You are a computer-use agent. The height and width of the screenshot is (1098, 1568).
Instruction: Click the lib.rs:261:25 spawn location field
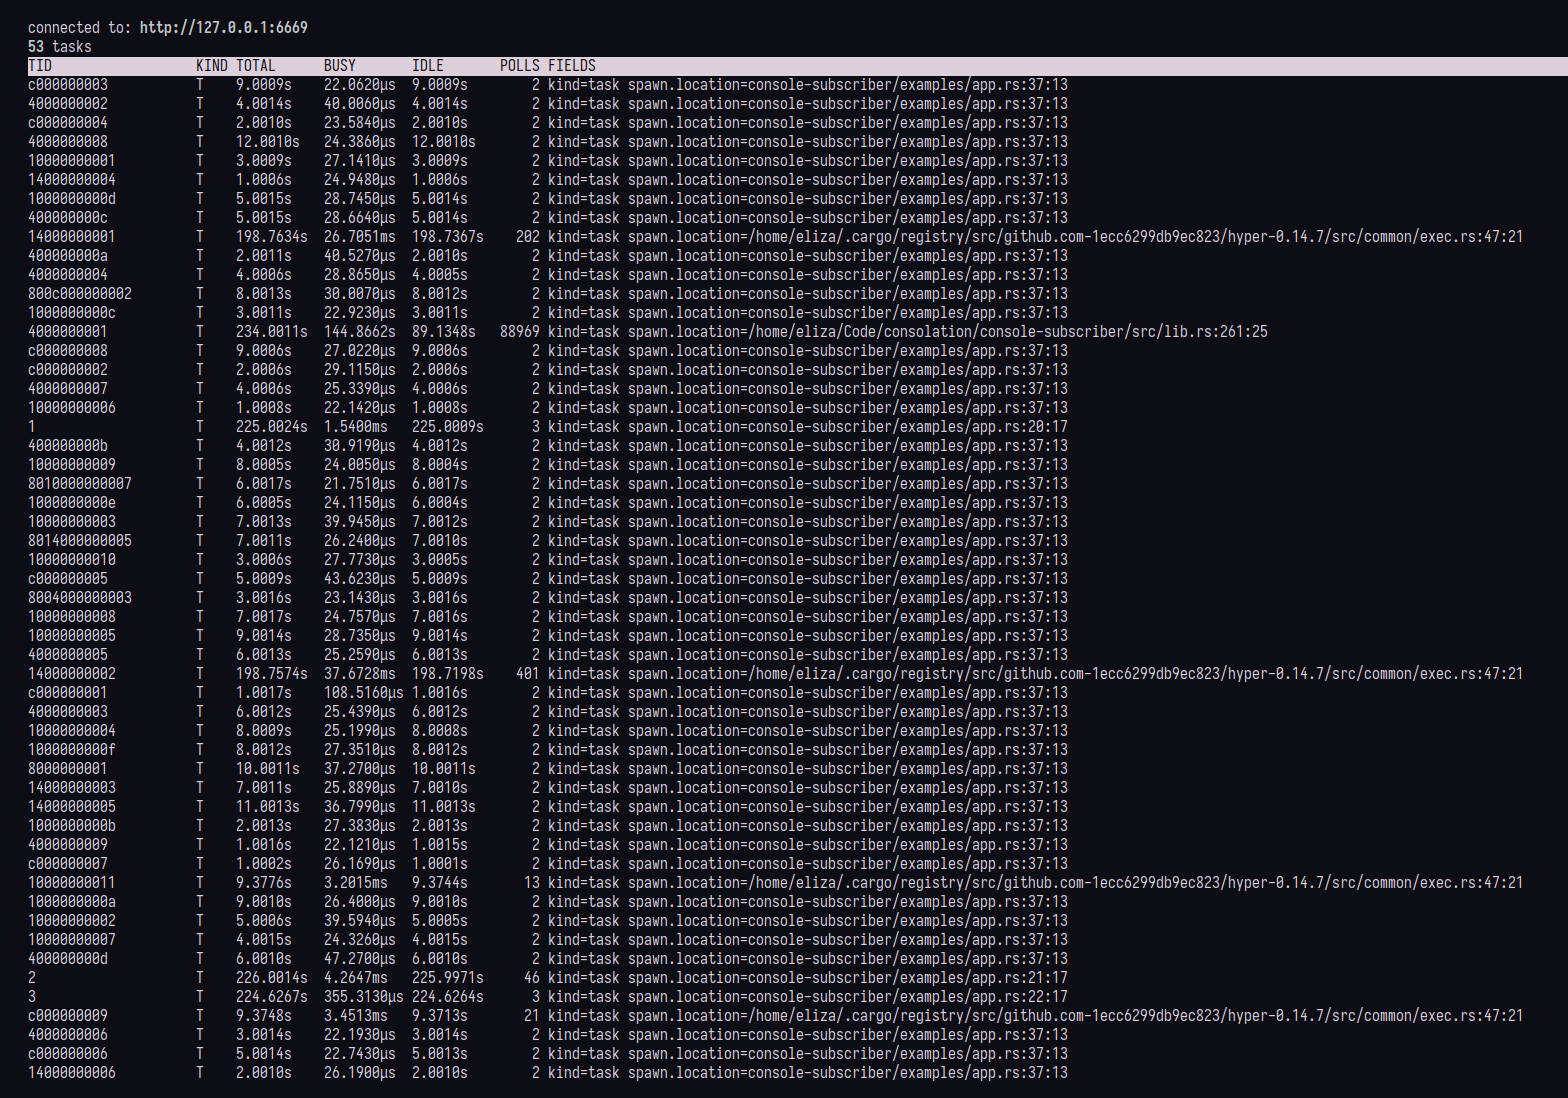908,332
